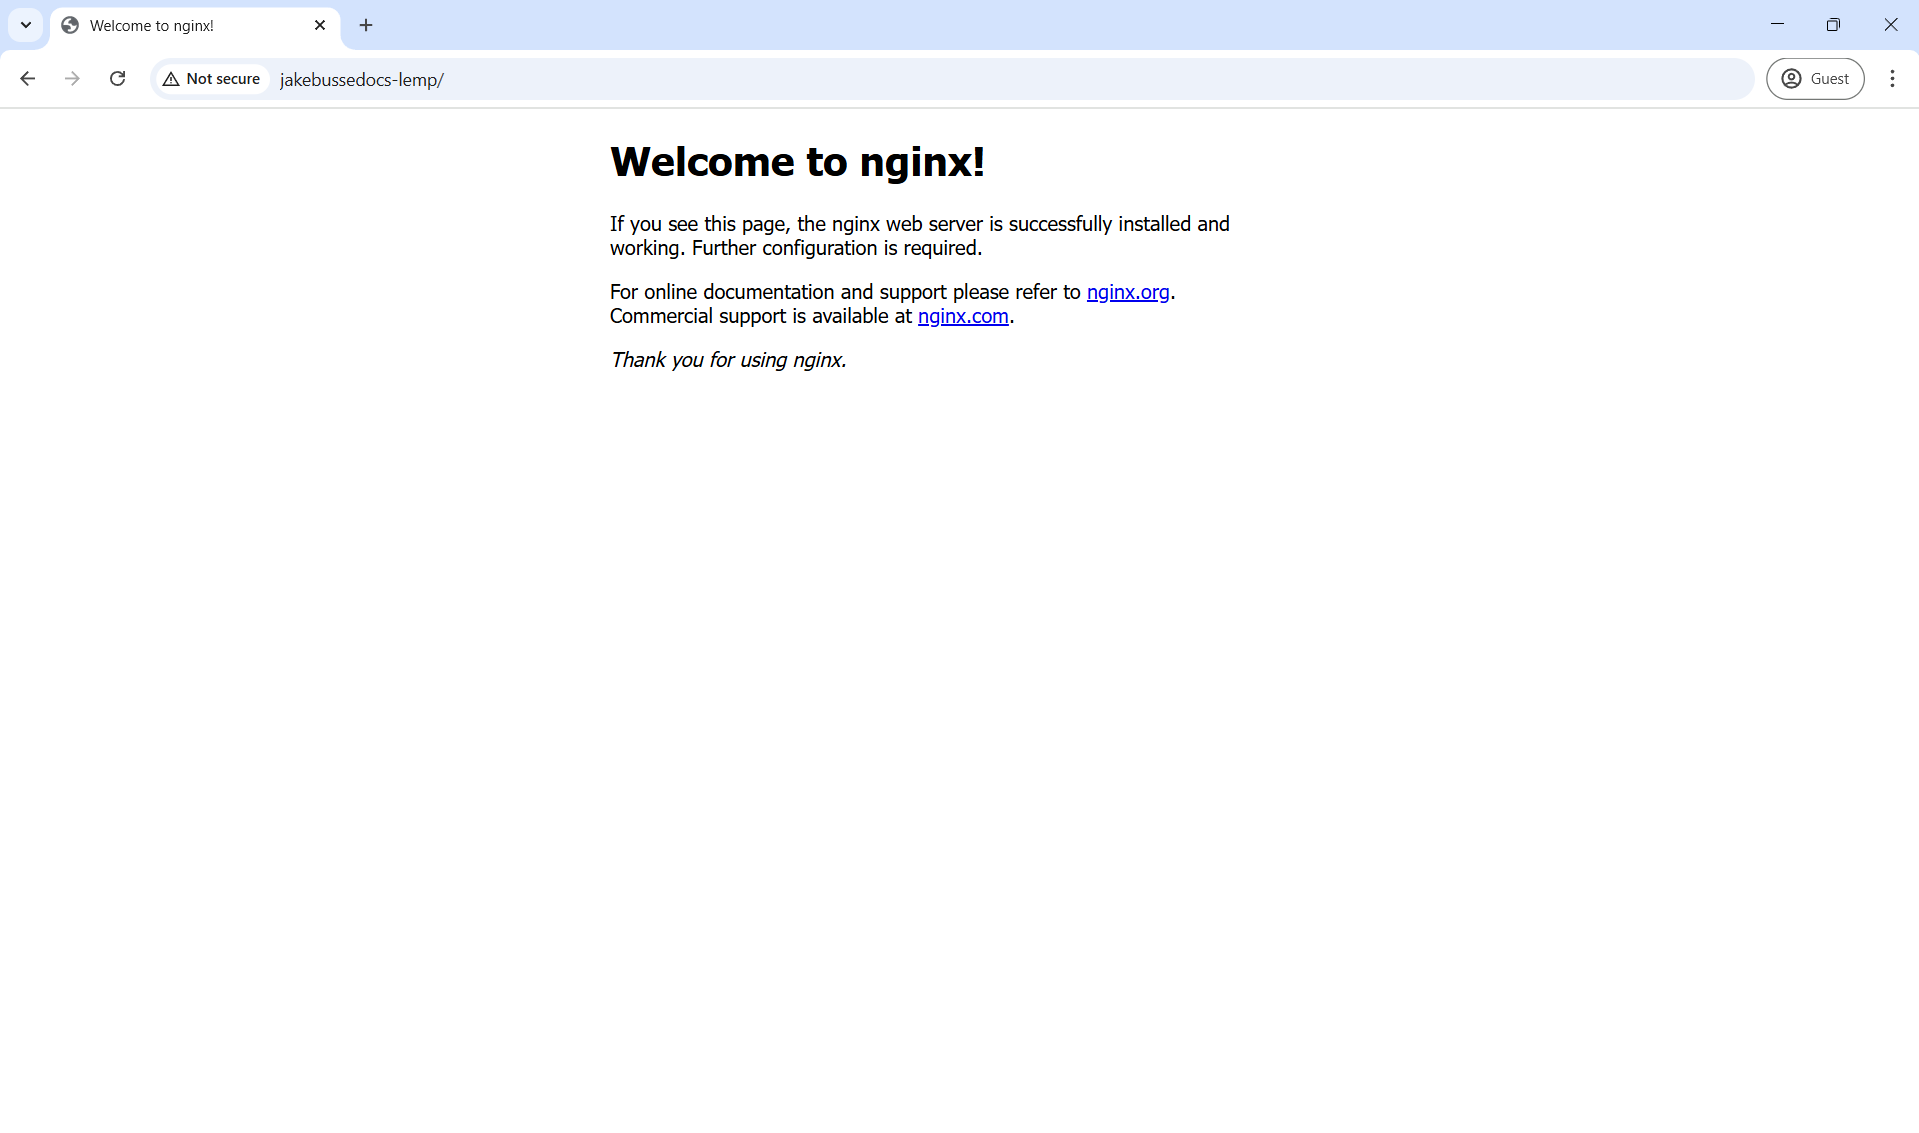Click the Guest profile avatar icon
Viewport: 1919px width, 1133px height.
[x=1792, y=78]
